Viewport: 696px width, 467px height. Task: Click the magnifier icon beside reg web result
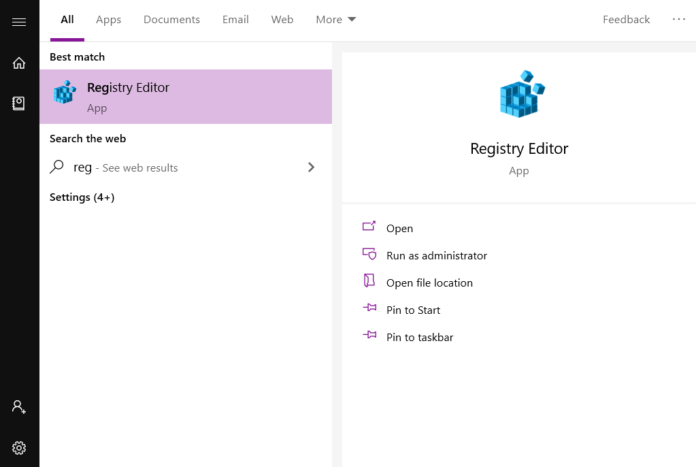[57, 167]
